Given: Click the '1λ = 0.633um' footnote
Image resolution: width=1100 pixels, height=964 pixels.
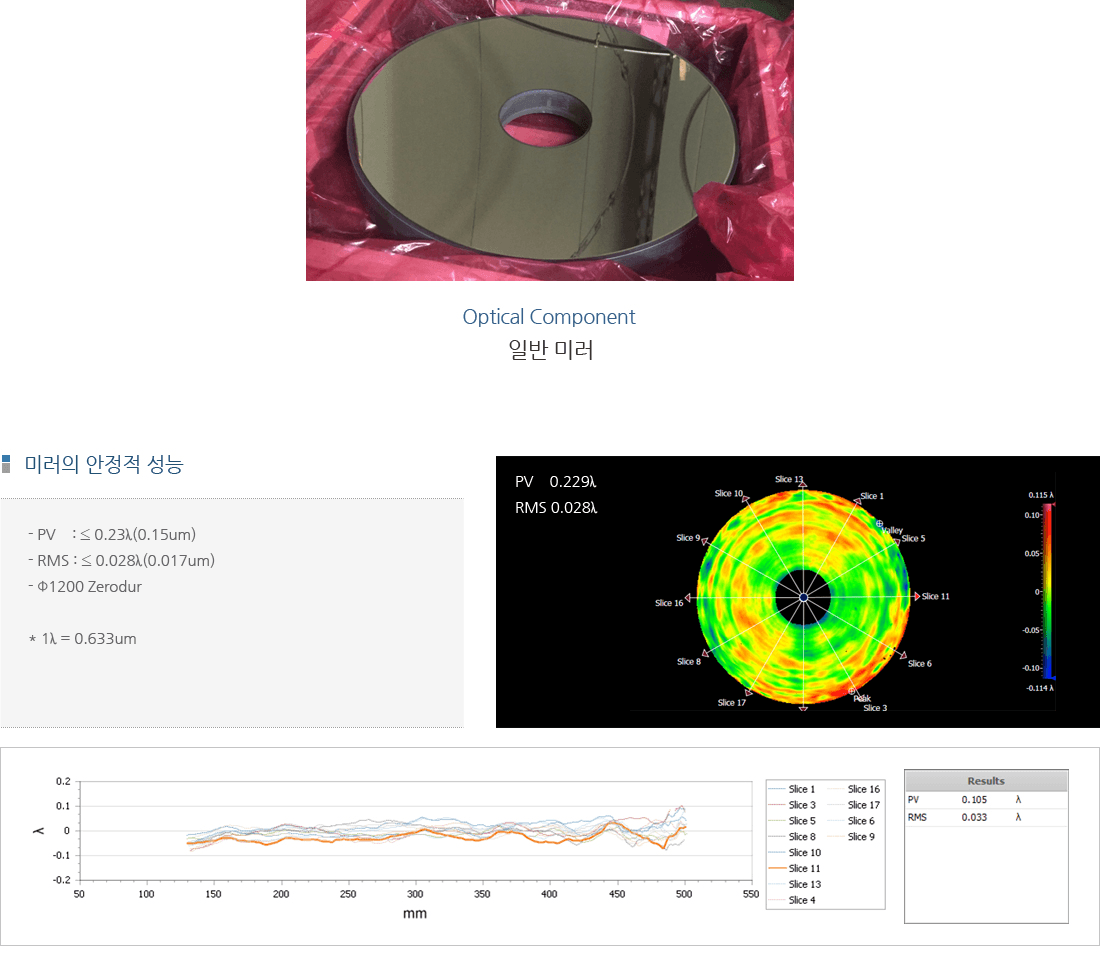Looking at the screenshot, I should 83,639.
